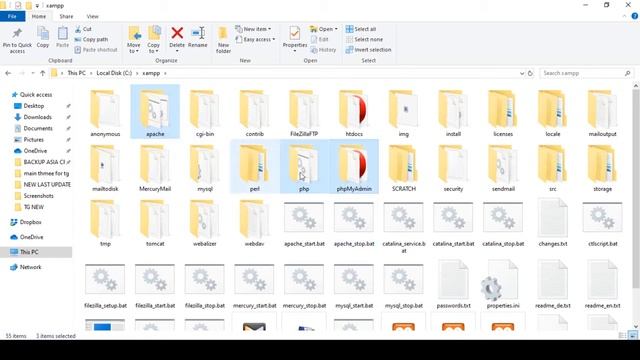Open Documents in the navigation pane
Image resolution: width=640 pixels, height=360 pixels.
pos(38,128)
